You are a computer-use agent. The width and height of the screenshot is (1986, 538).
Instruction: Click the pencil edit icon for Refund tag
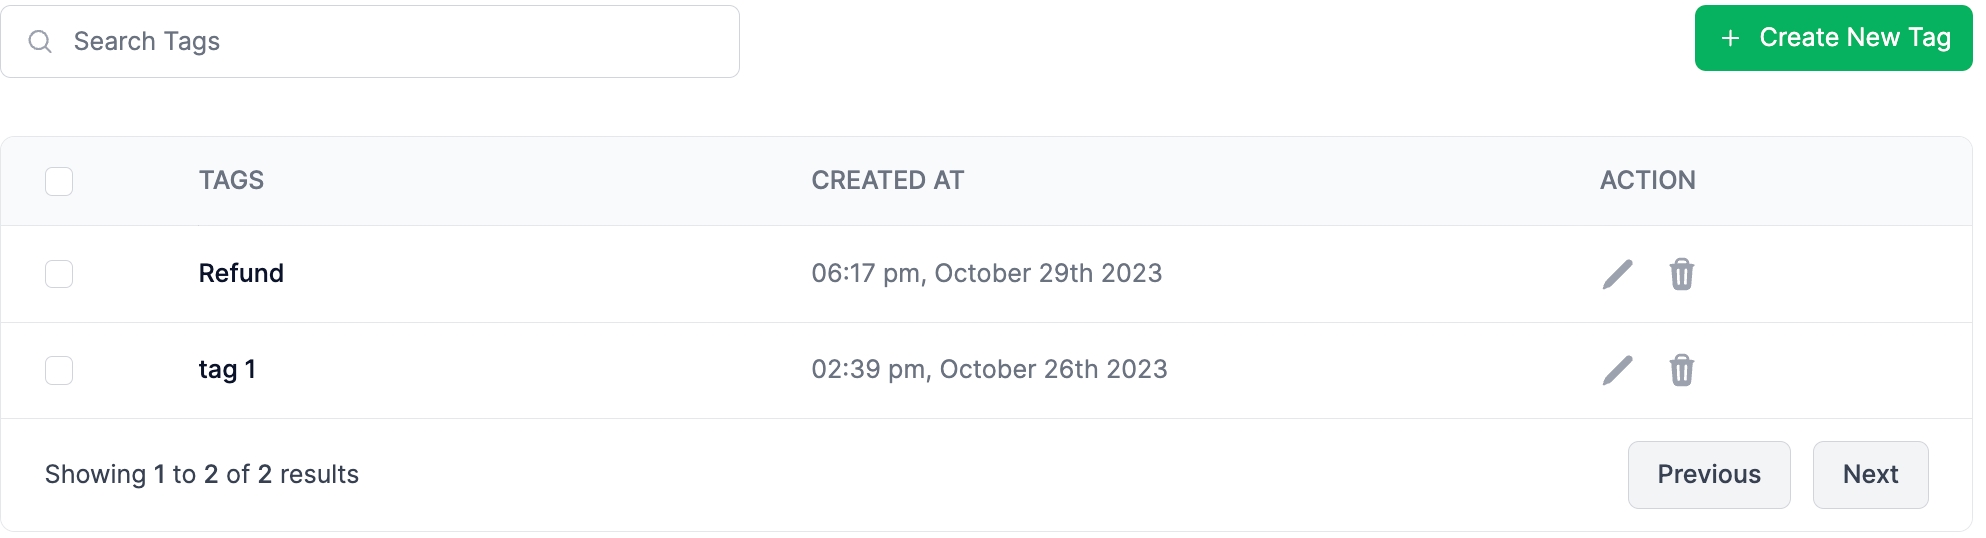[1617, 274]
